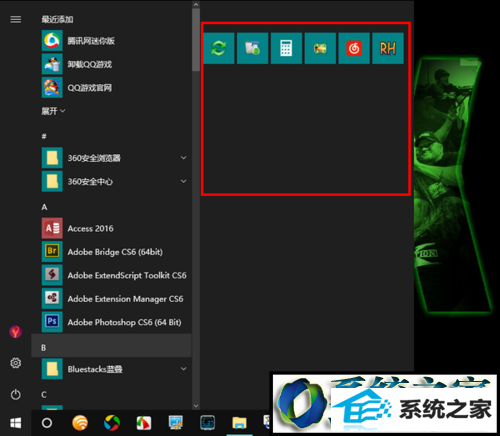Launch the Tencent mini news app icon
This screenshot has width=500, height=436.
[x=52, y=41]
